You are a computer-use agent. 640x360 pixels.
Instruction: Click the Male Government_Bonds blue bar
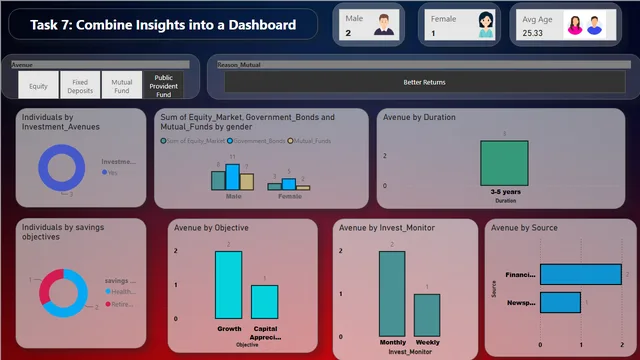[x=233, y=177]
